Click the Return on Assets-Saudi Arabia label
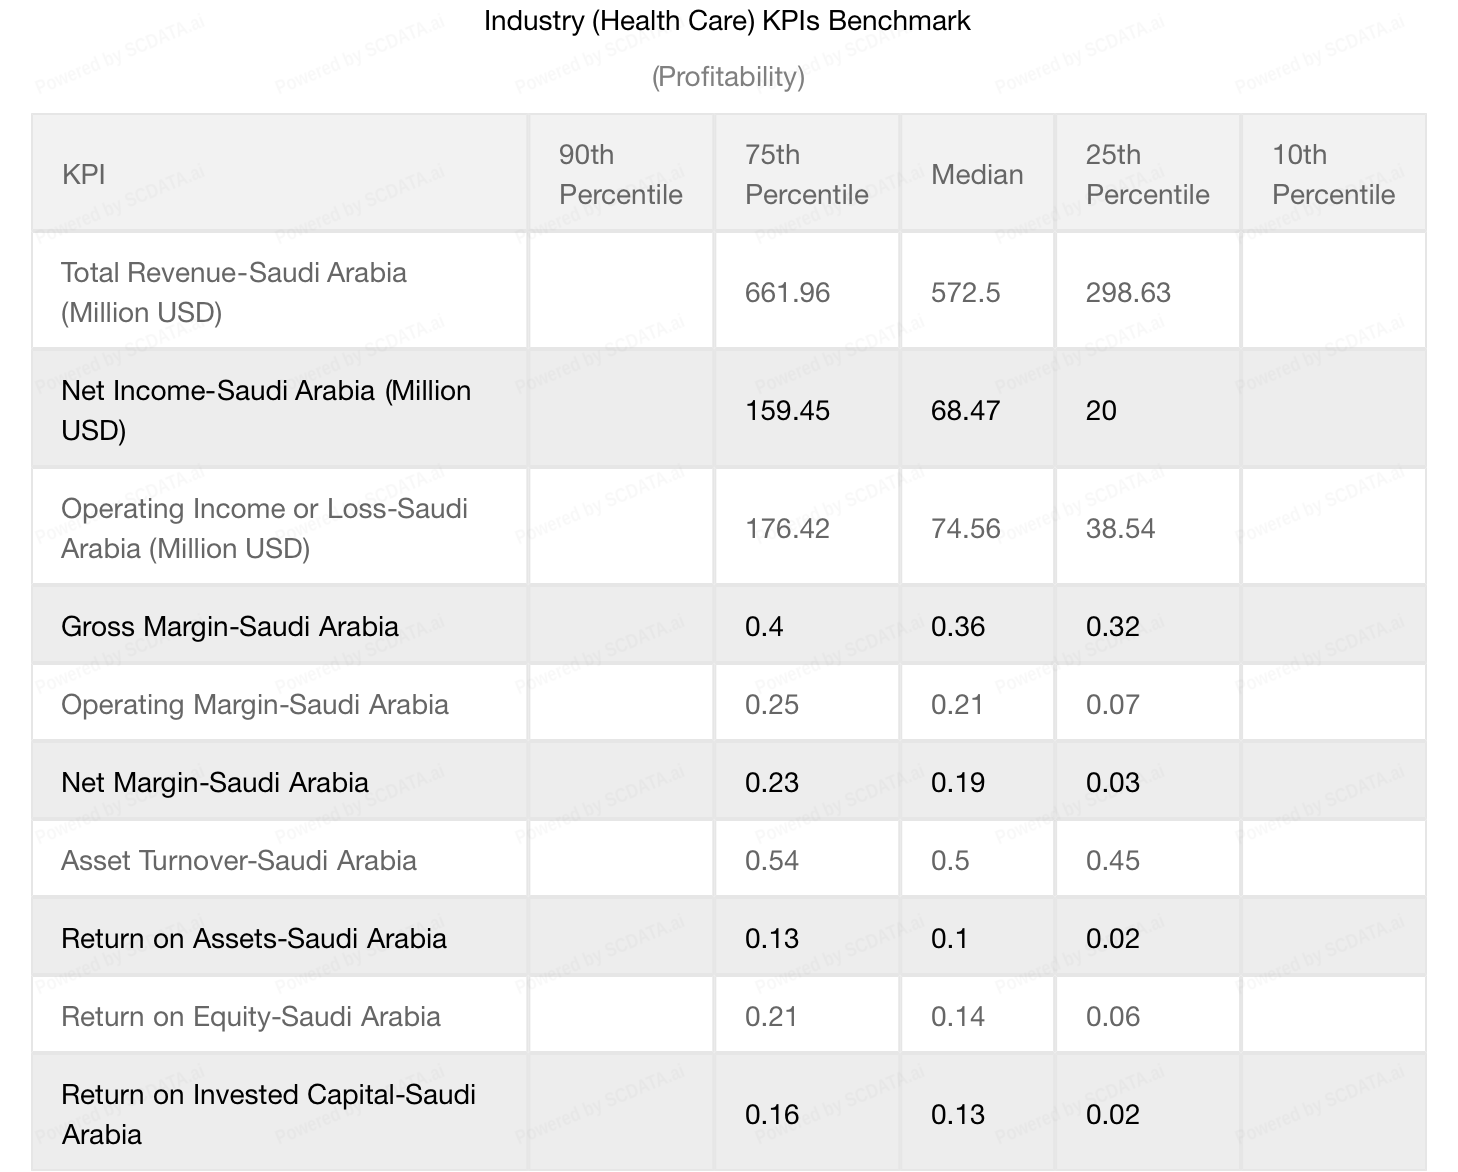This screenshot has width=1458, height=1172. pos(254,938)
